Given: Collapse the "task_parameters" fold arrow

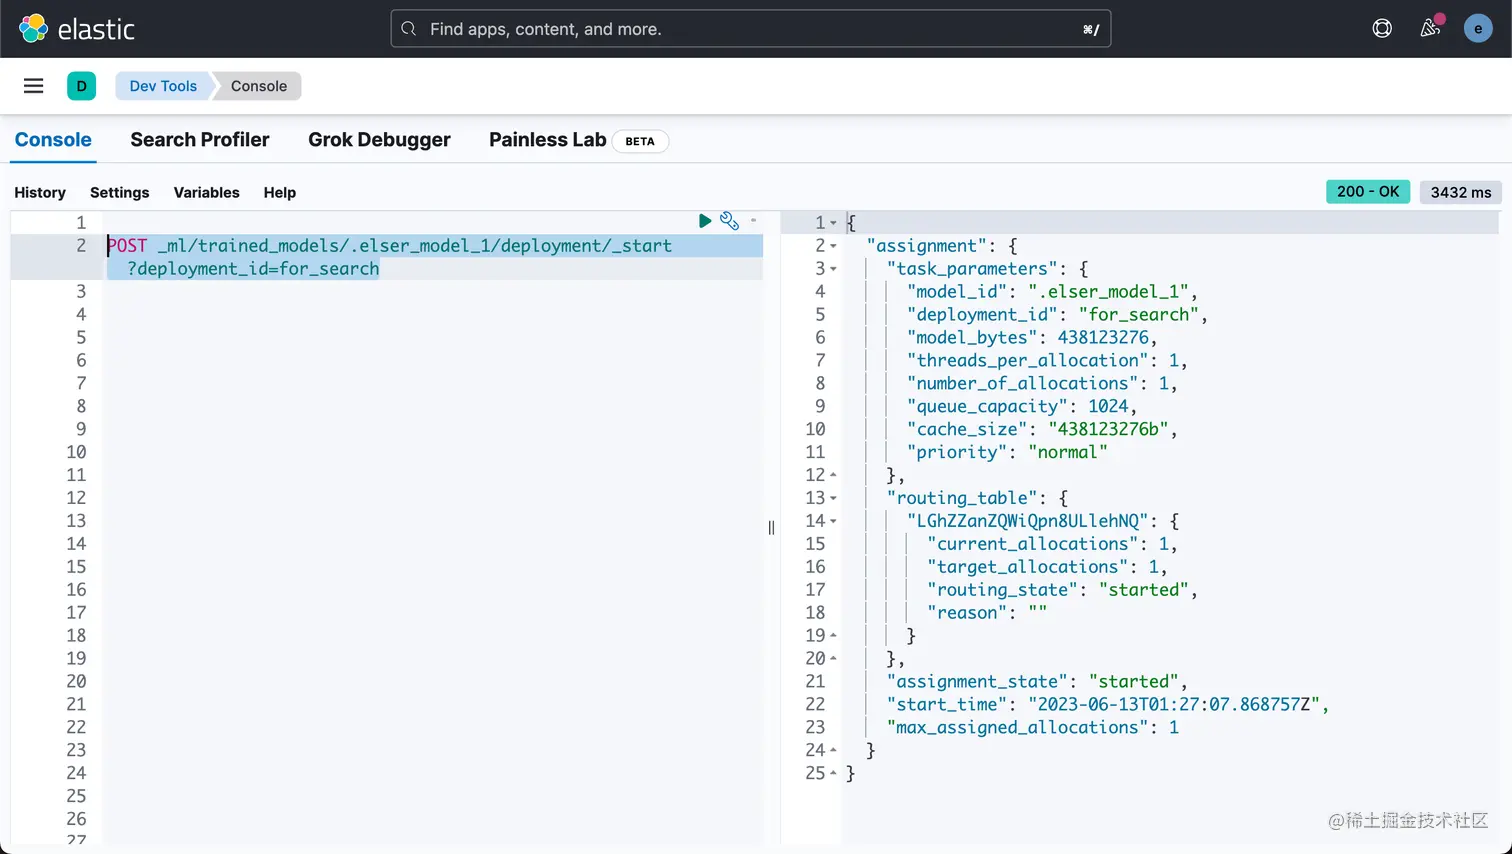Looking at the screenshot, I should click(x=834, y=269).
